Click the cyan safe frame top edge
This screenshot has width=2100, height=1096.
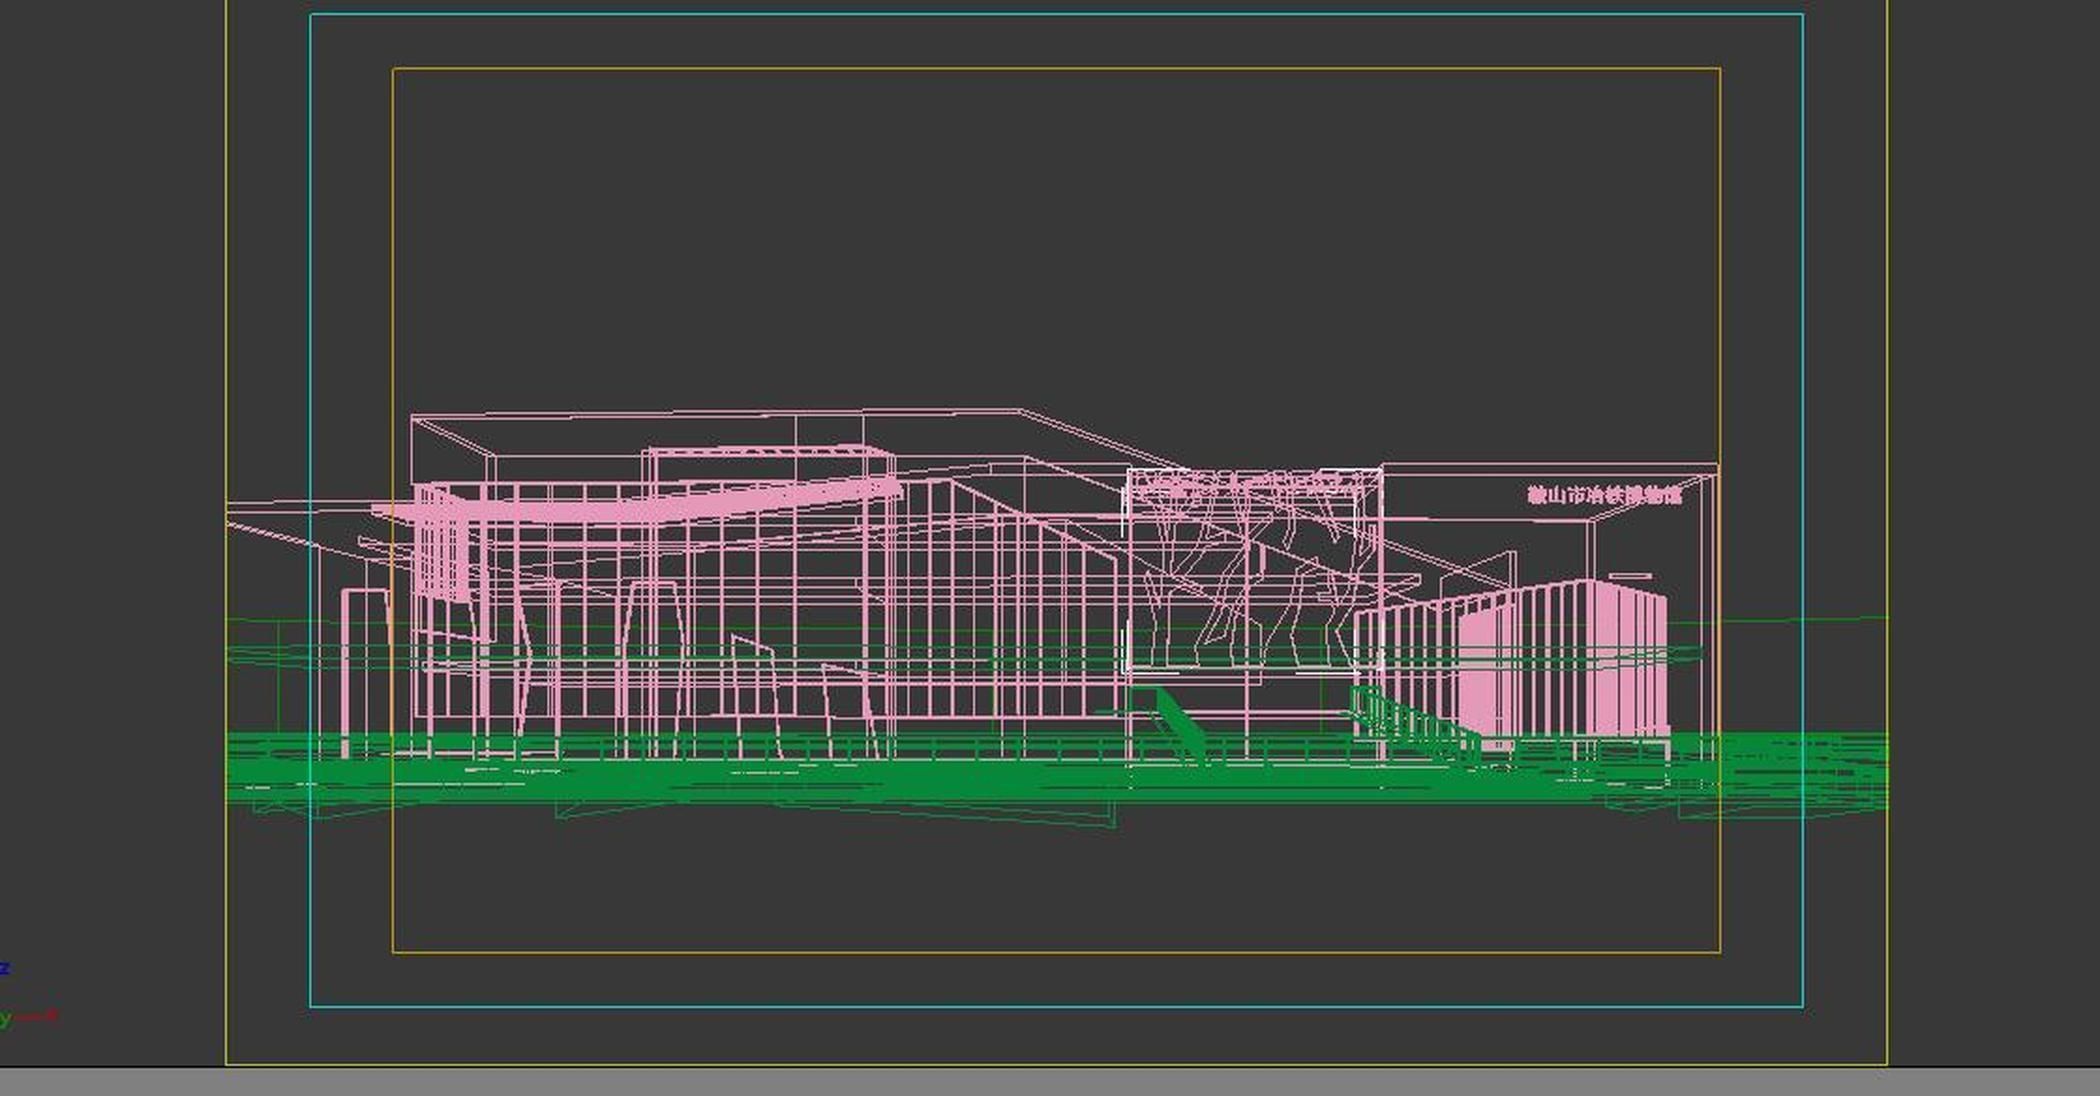[1056, 15]
